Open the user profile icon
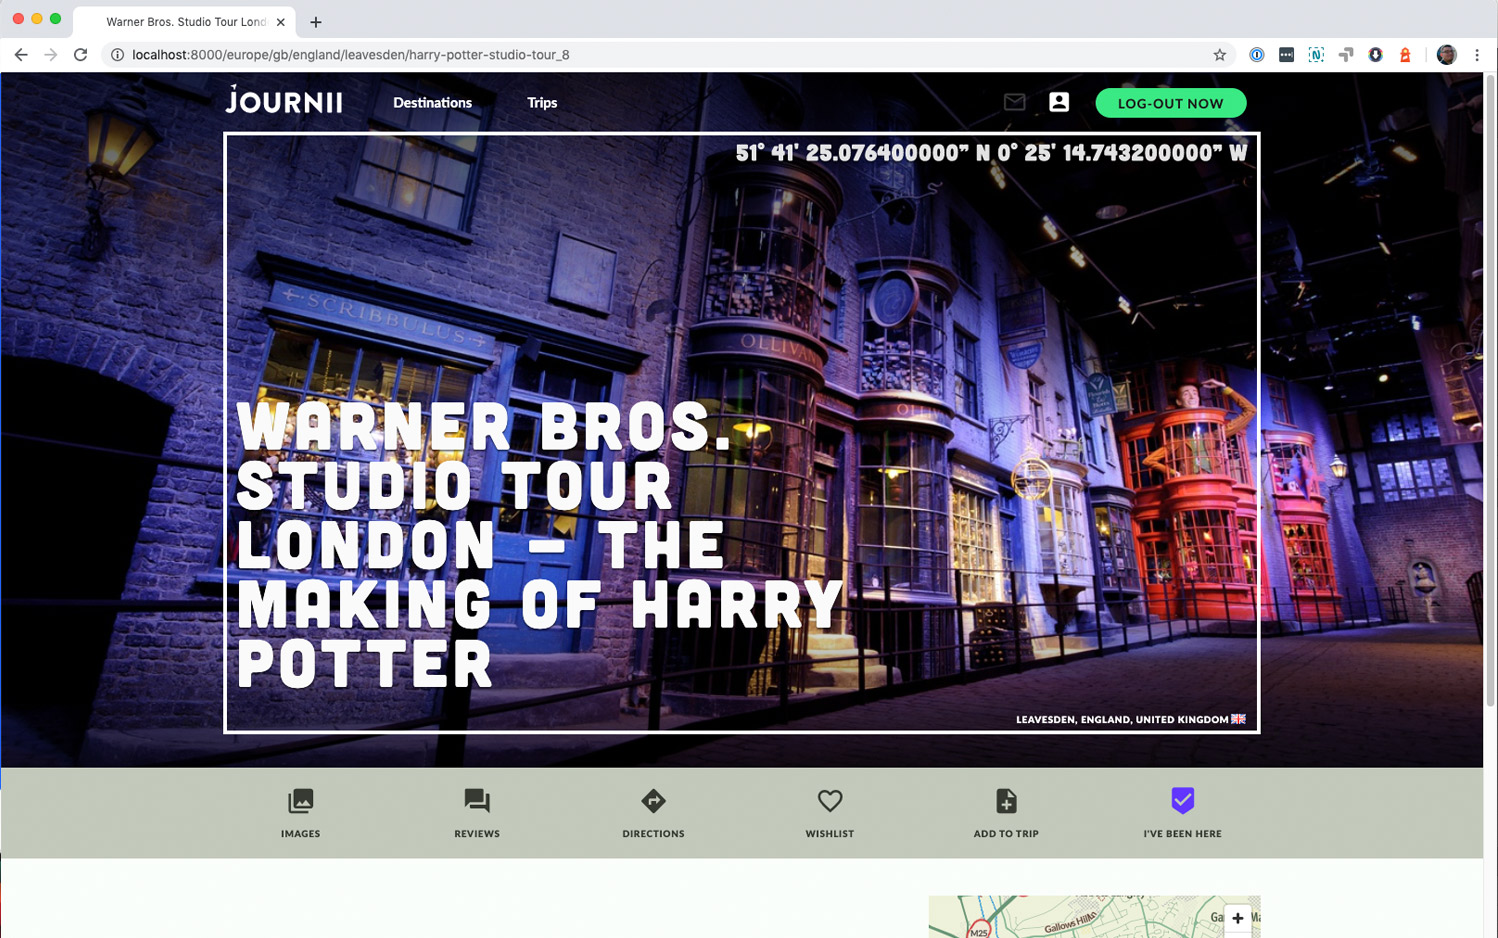This screenshot has height=938, width=1498. coord(1059,102)
